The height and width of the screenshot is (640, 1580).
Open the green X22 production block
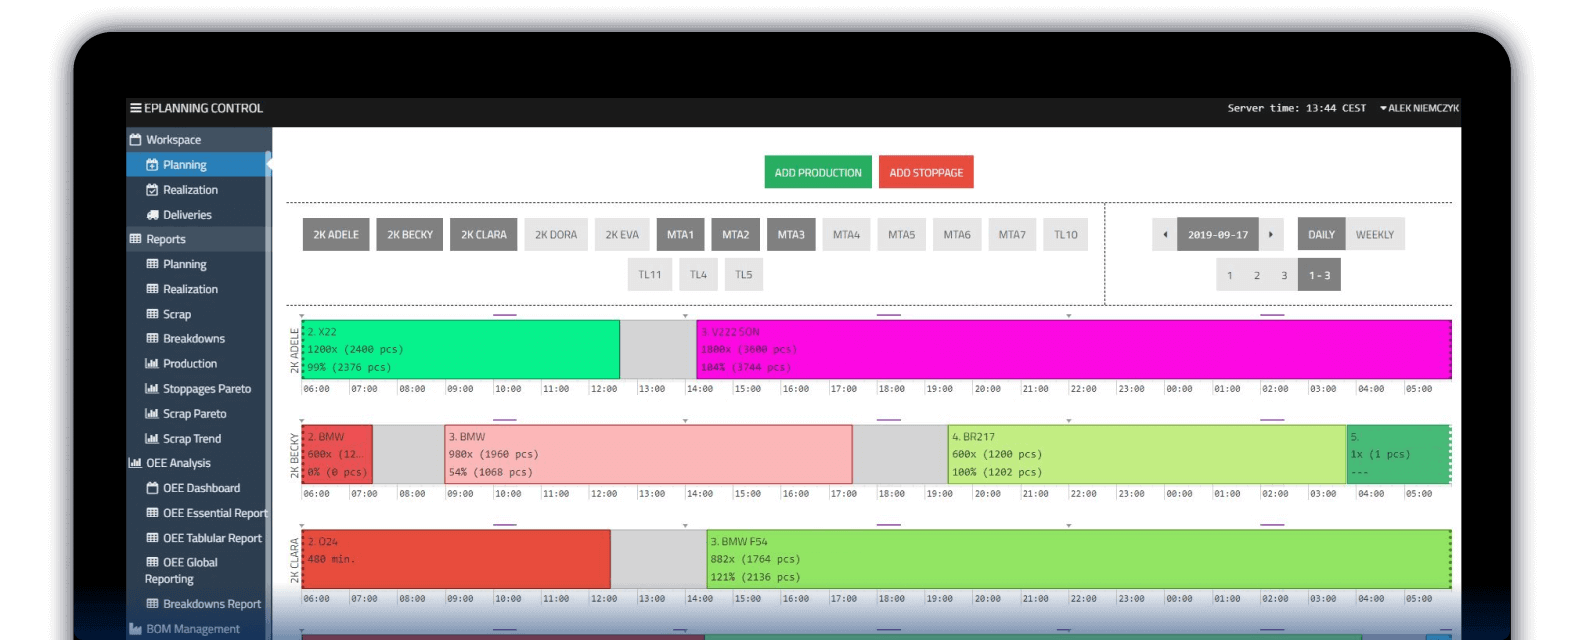[x=461, y=349]
